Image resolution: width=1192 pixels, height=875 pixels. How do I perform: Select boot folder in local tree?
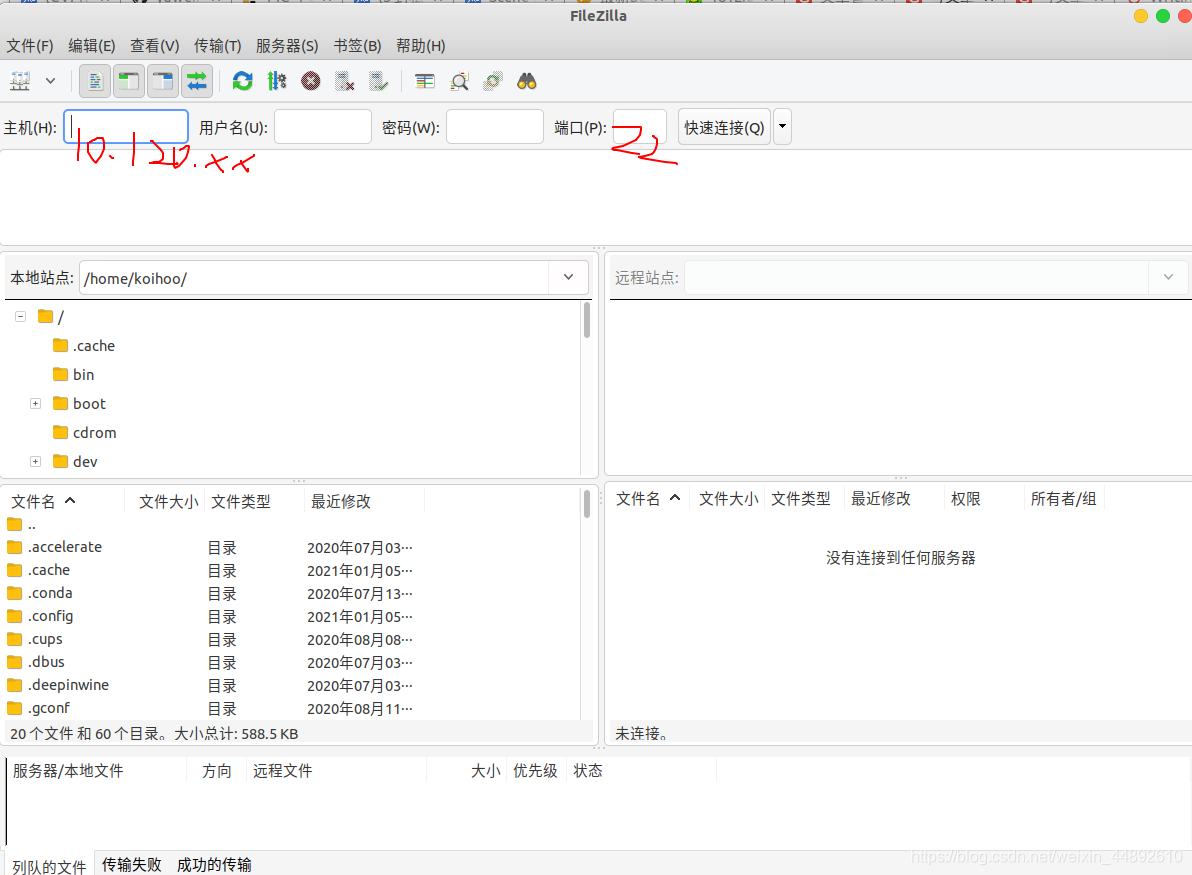click(x=80, y=404)
